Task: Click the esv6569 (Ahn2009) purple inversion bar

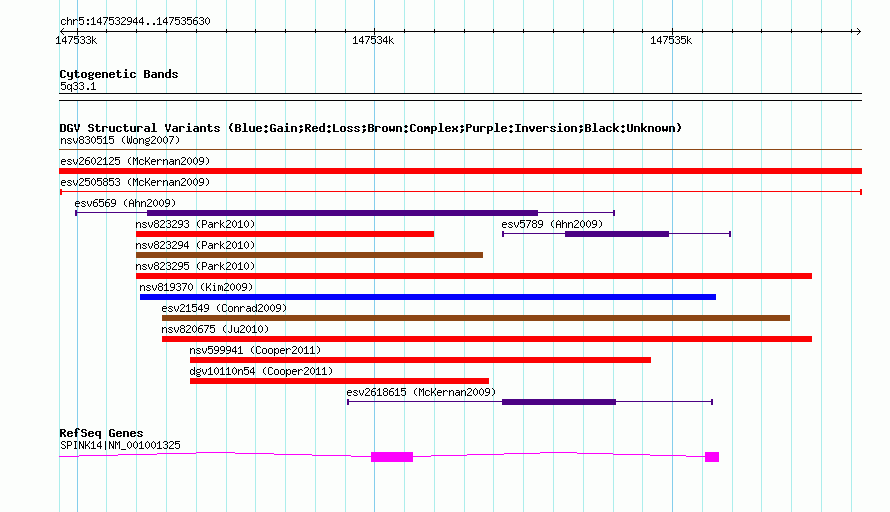Action: pyautogui.click(x=342, y=213)
